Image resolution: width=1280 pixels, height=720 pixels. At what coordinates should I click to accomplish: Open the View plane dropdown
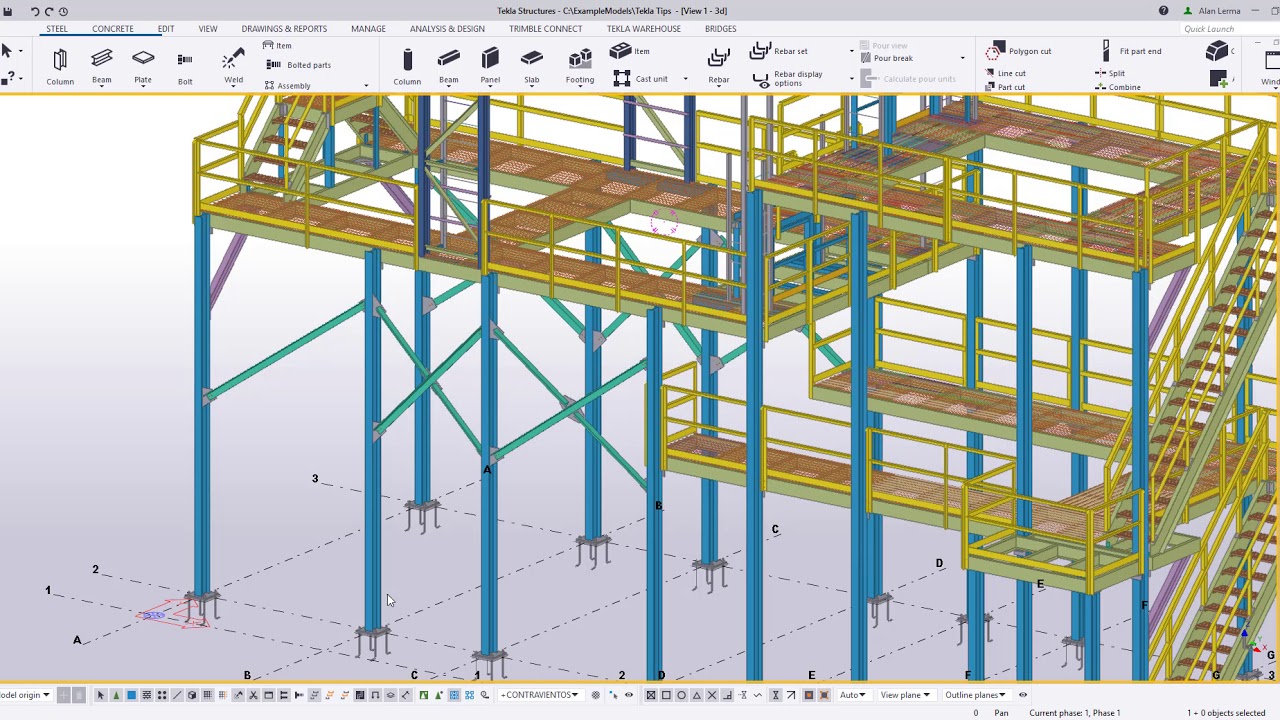[x=905, y=695]
